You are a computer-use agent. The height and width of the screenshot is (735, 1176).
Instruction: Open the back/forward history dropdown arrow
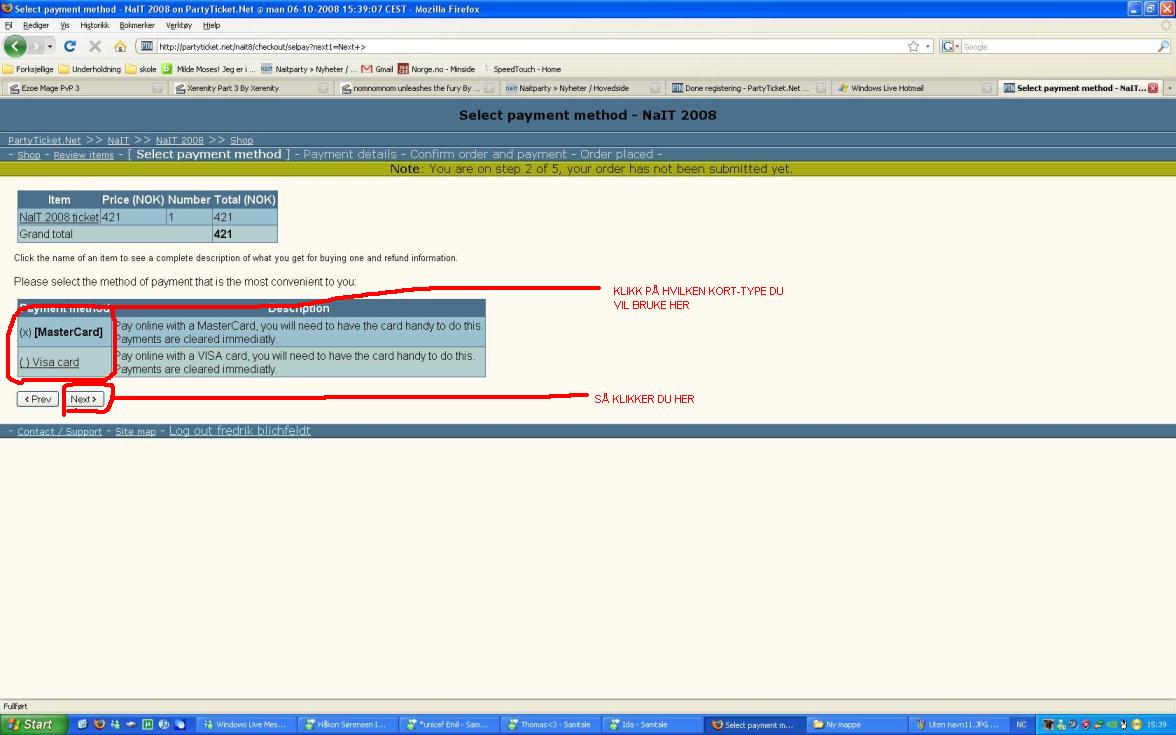50,46
